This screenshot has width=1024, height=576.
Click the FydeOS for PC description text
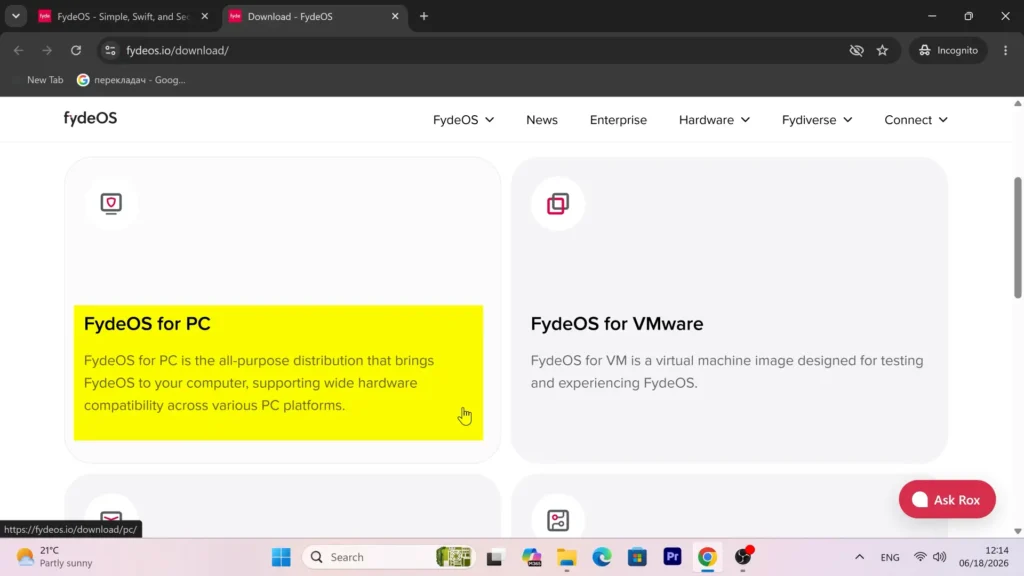click(259, 383)
